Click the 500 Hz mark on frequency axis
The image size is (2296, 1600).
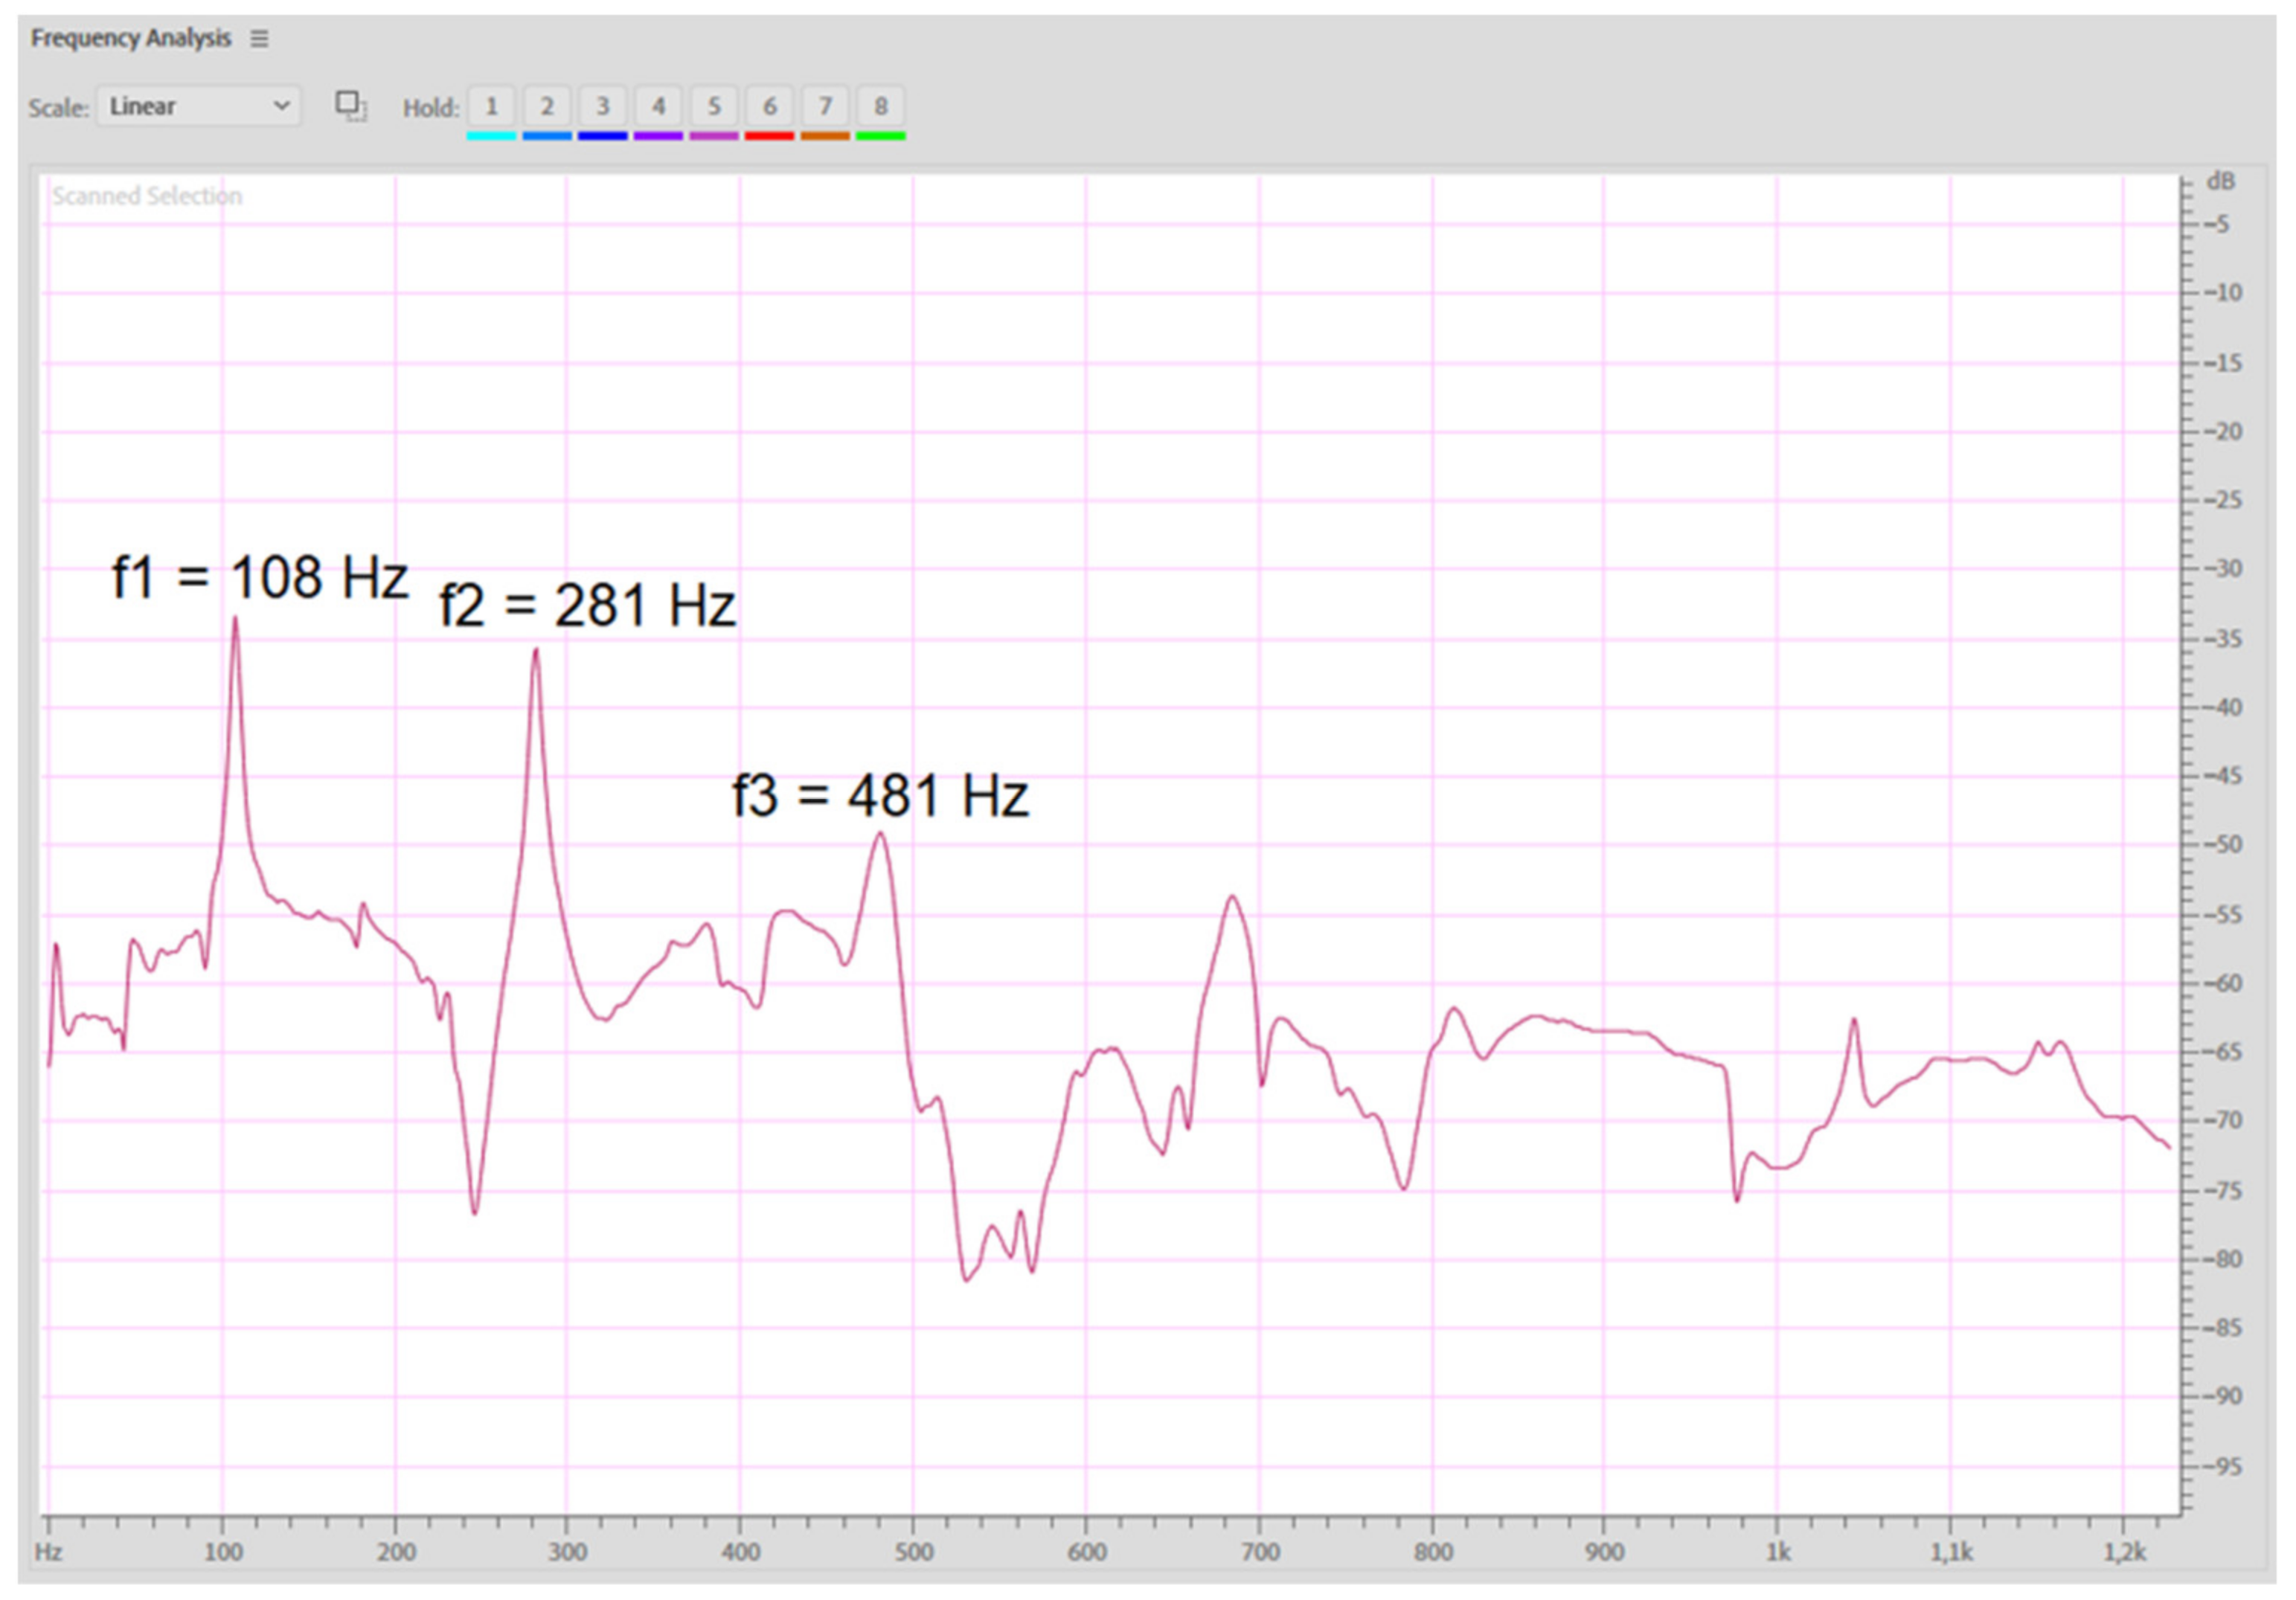[x=913, y=1552]
